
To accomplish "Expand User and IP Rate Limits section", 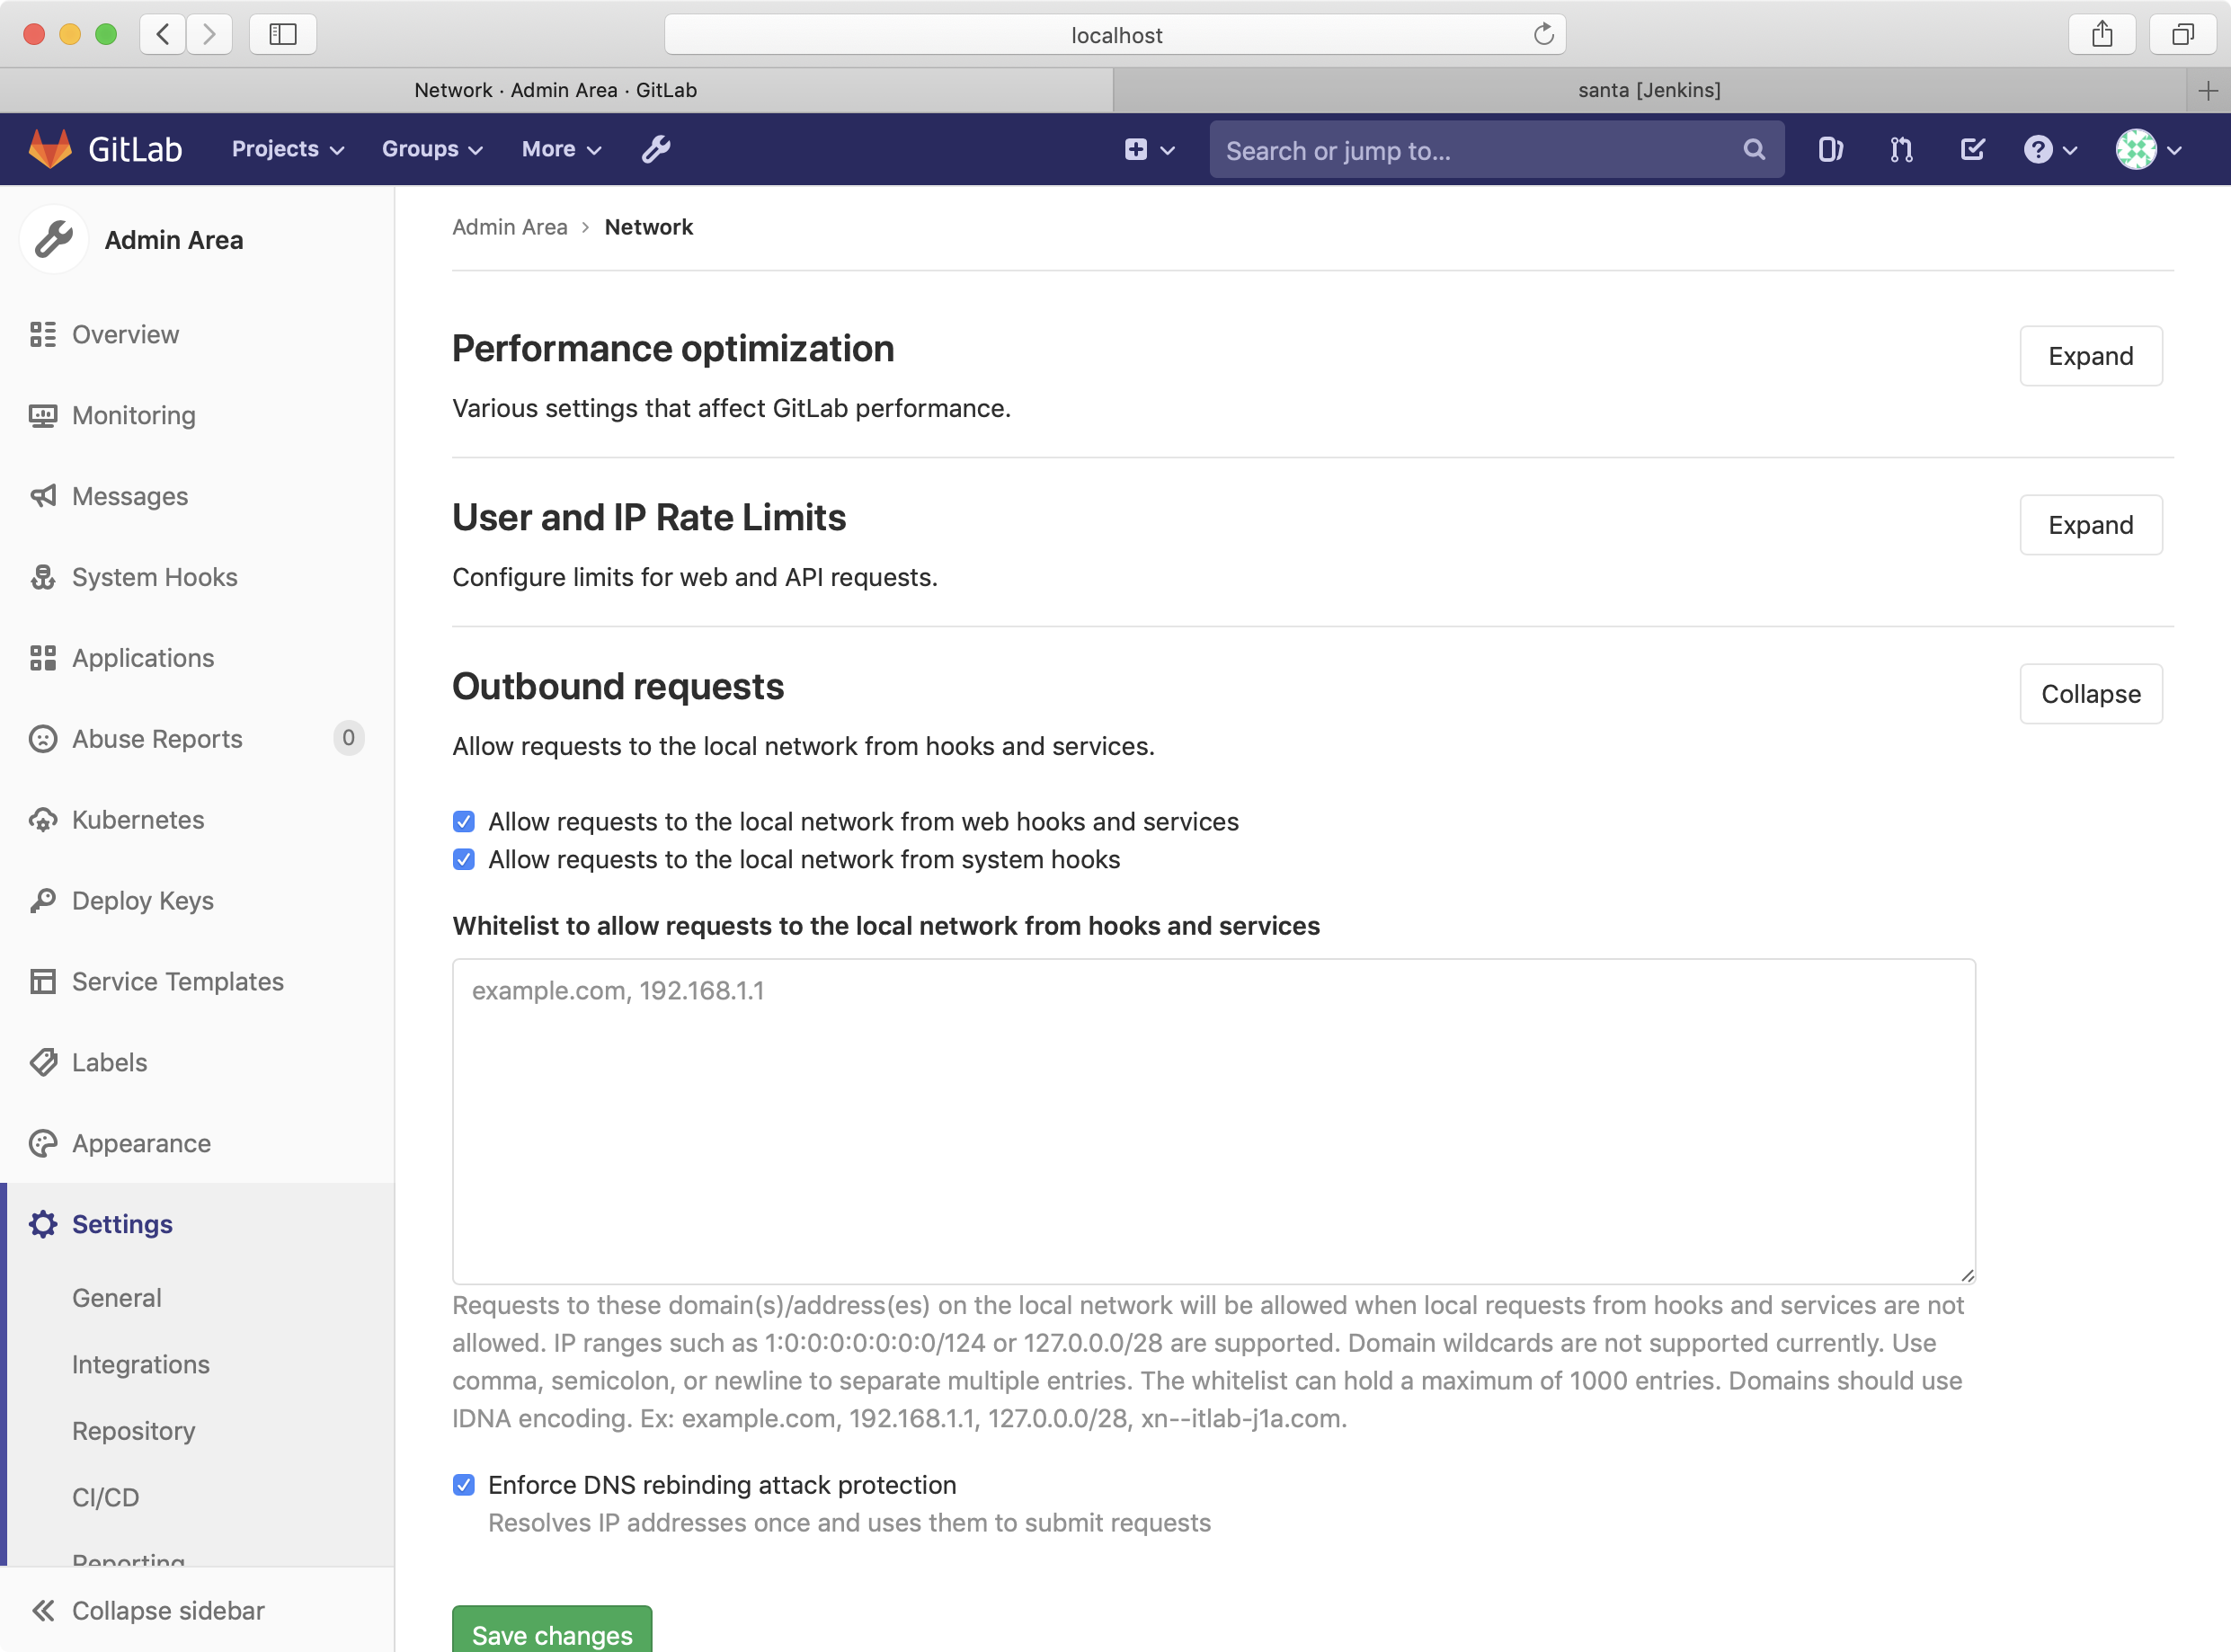I will [2091, 525].
